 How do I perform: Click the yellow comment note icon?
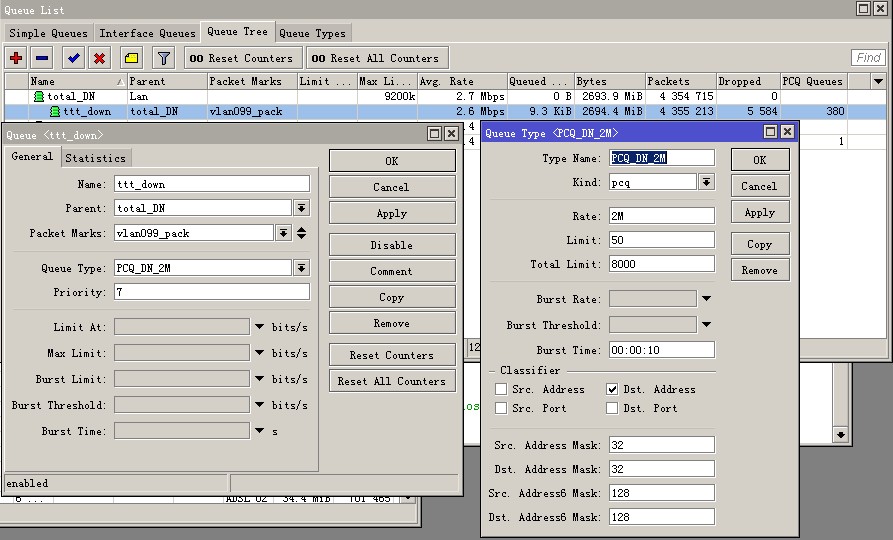(132, 58)
